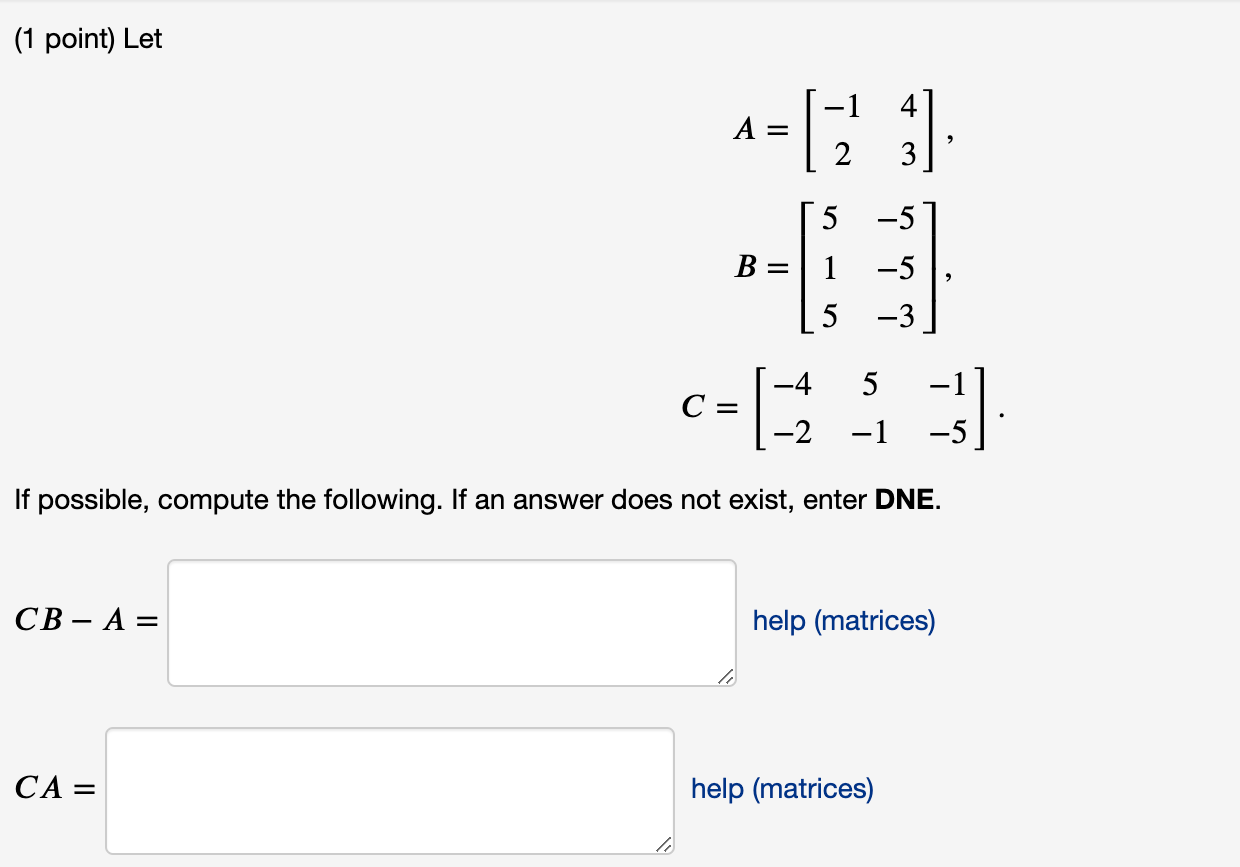Click the corner handle of the lower textarea
1240x867 pixels.
click(x=663, y=845)
